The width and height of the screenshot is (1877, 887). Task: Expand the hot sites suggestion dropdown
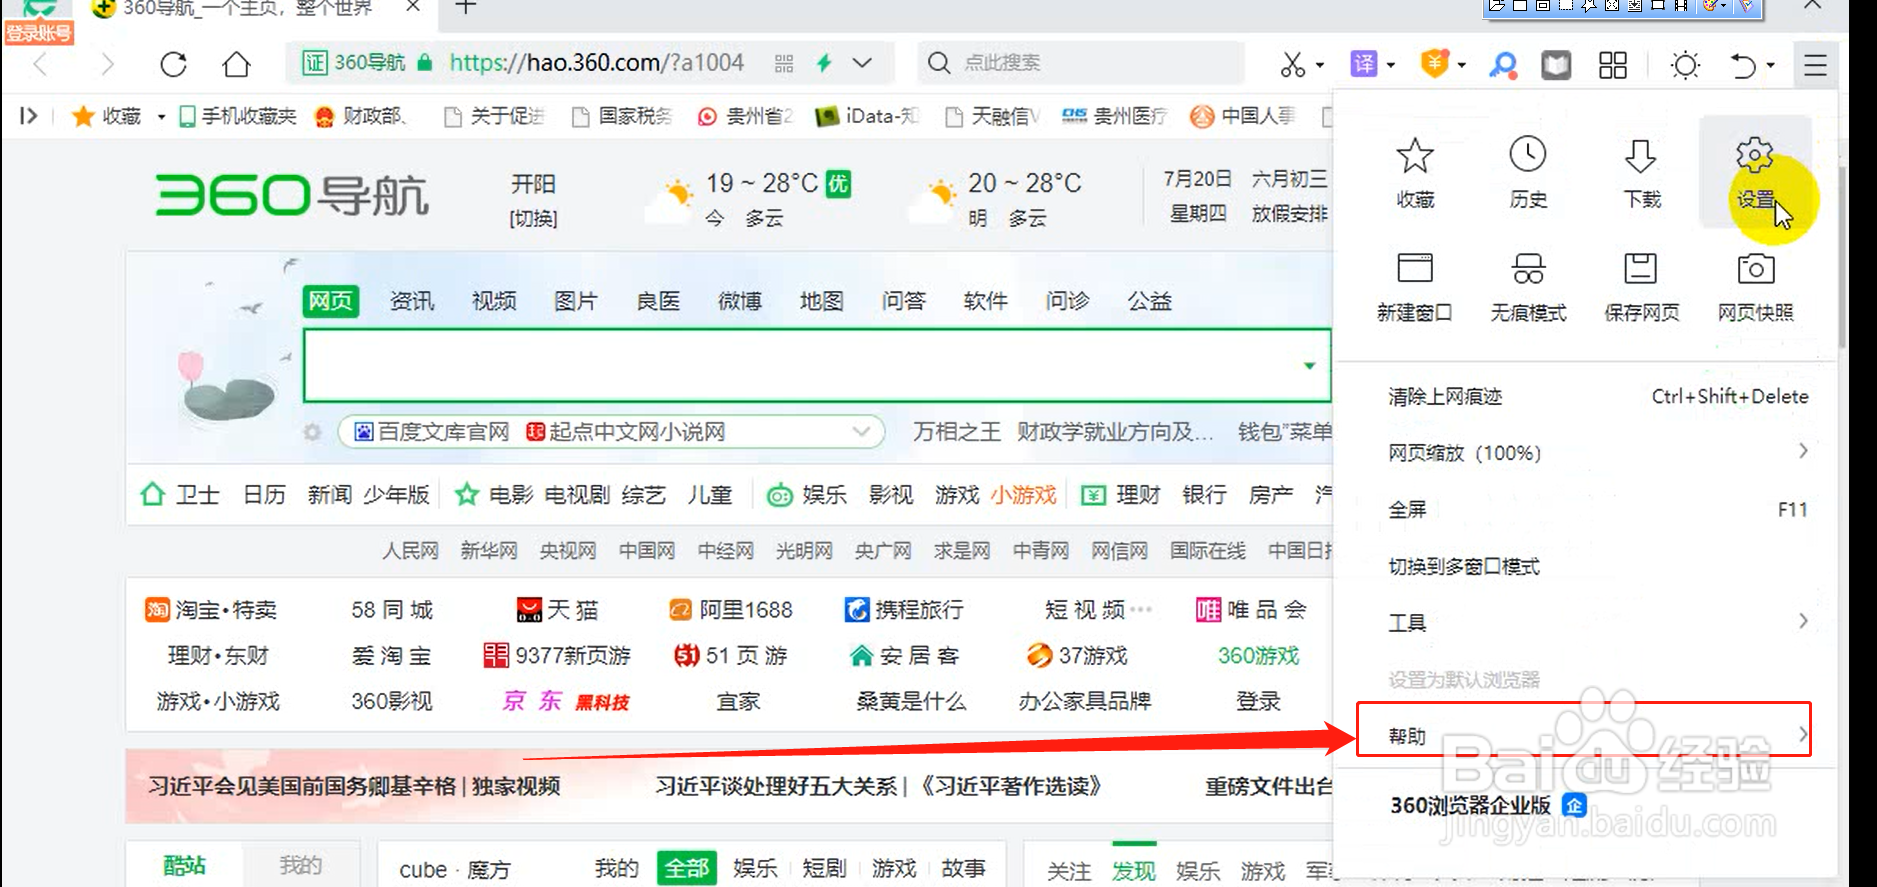point(861,431)
